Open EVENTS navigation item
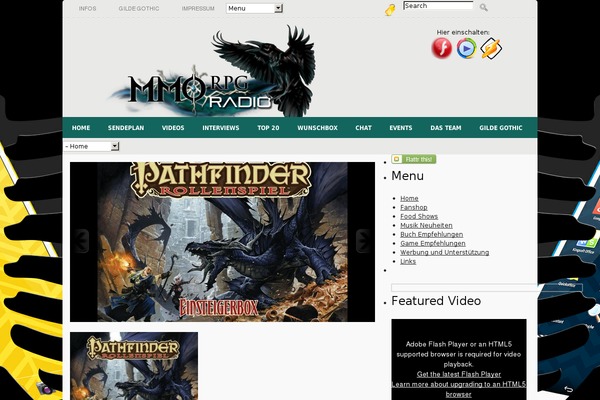 401,128
